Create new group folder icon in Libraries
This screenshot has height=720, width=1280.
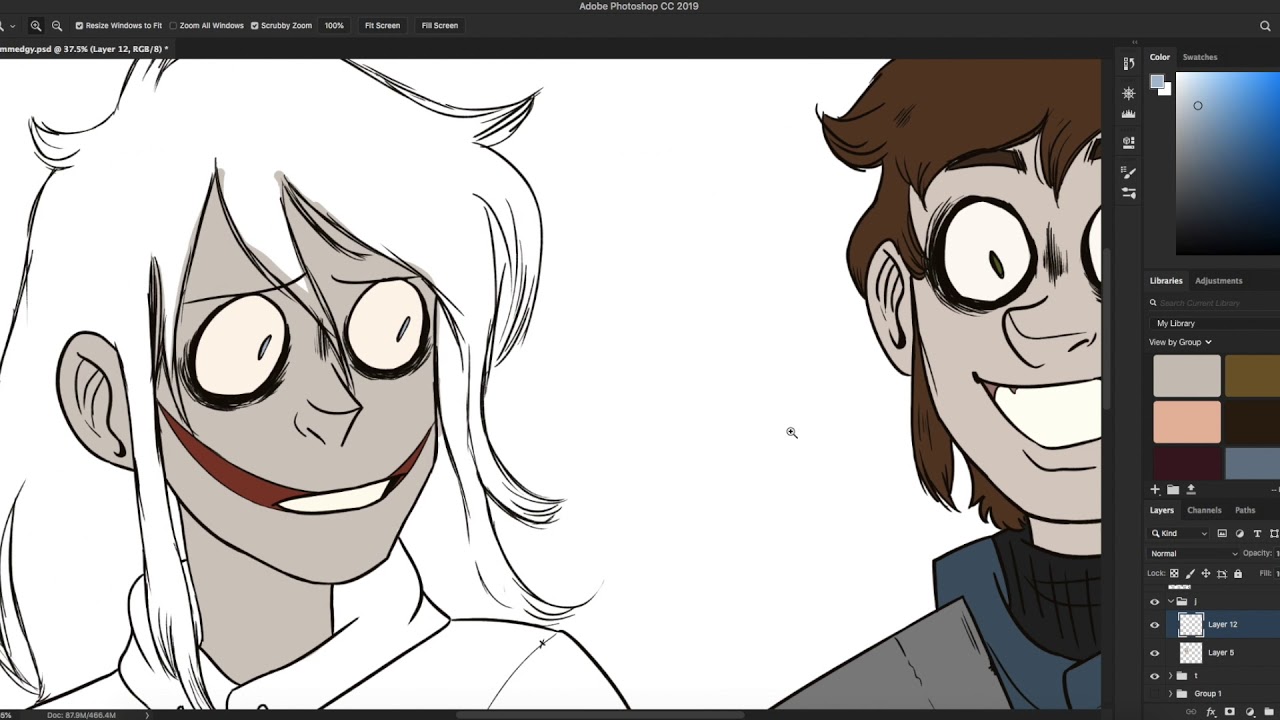(1173, 489)
